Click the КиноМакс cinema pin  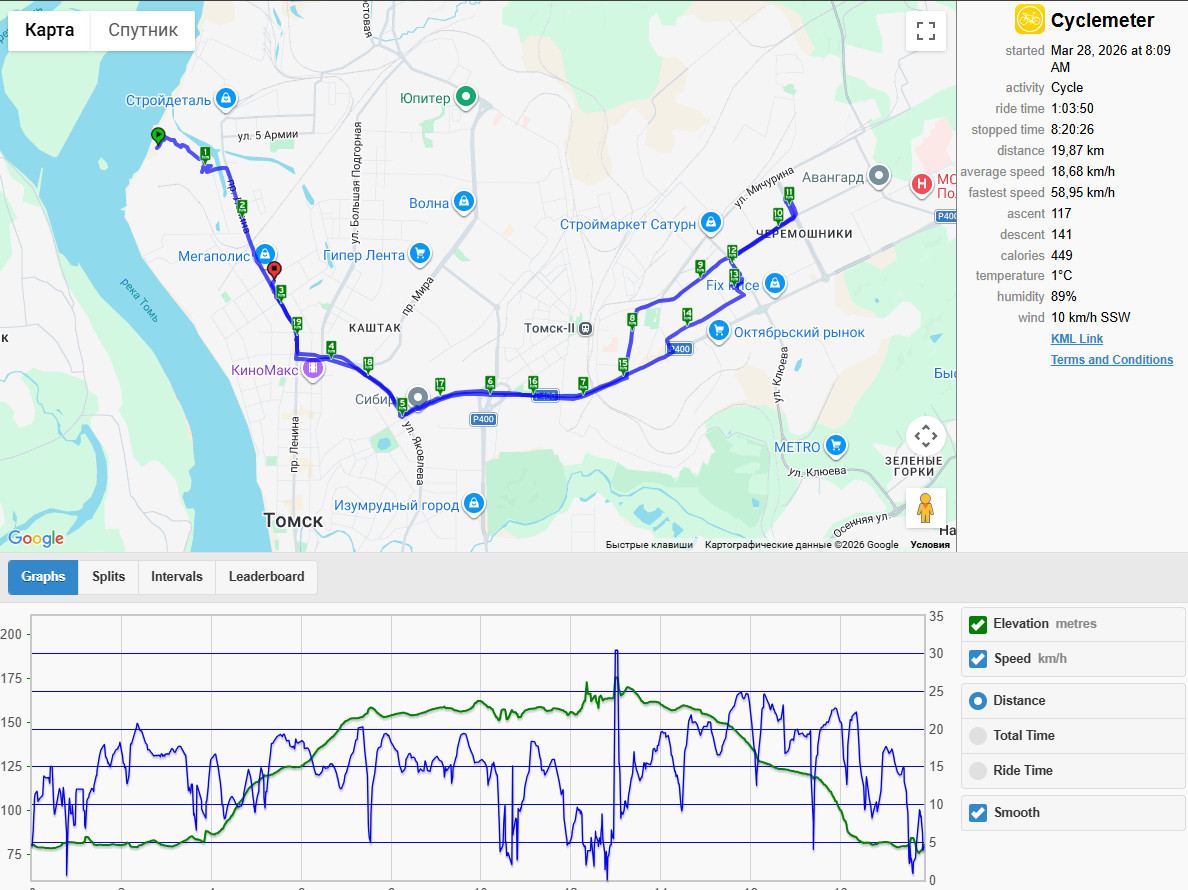coord(312,369)
